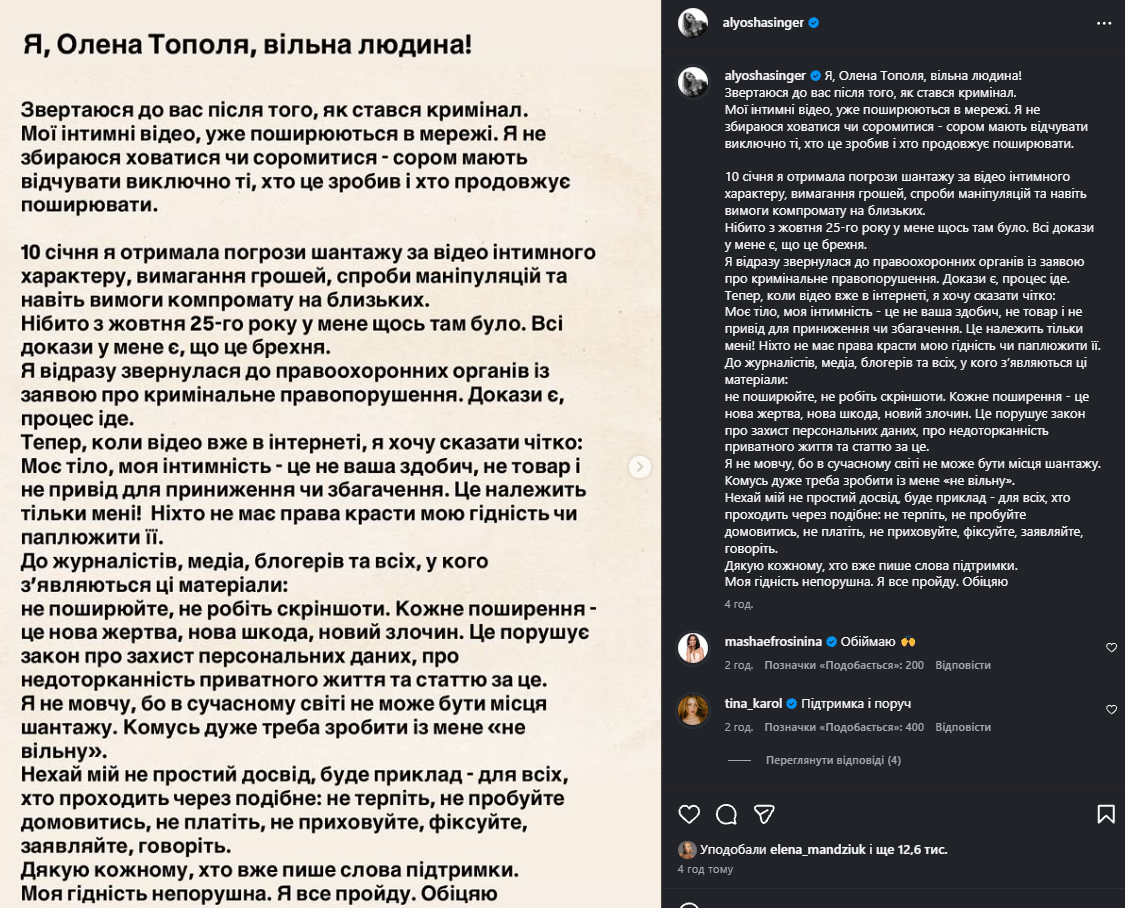
Task: Like tina_karol's comment heart
Action: click(1111, 710)
